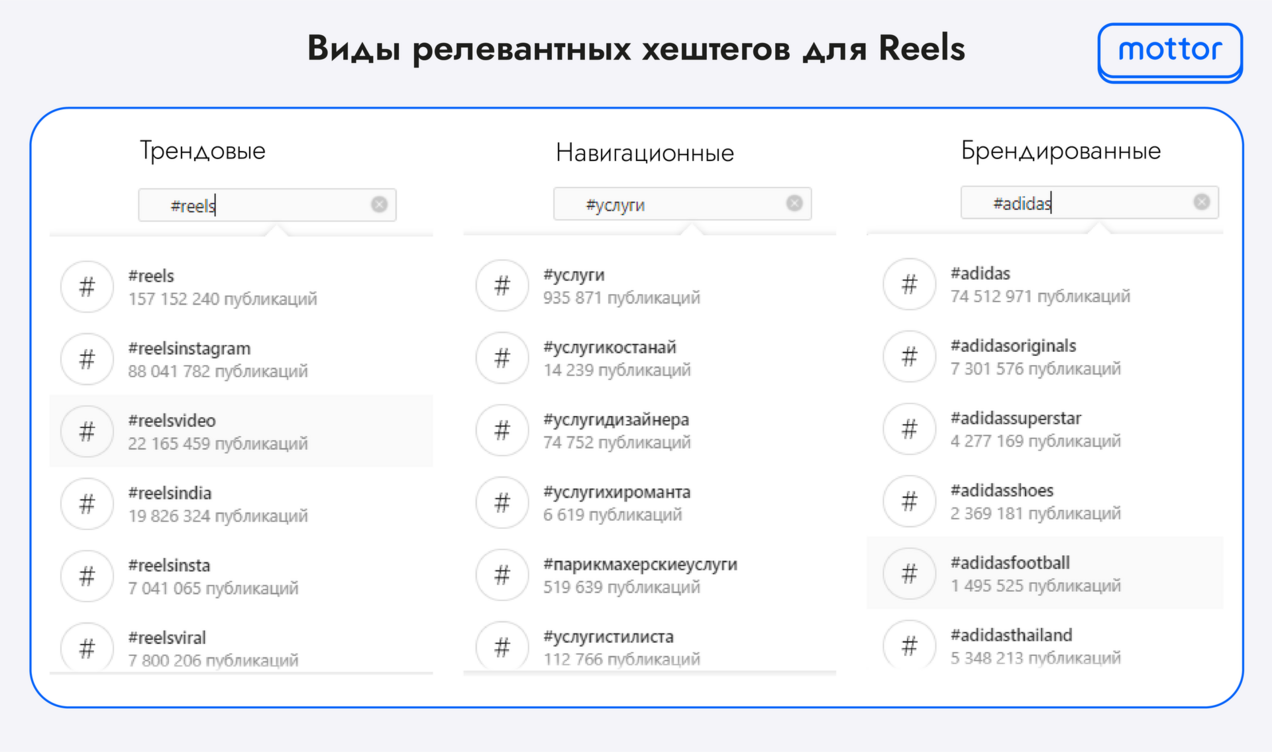Screen dimensions: 1272x752
Task: Click the "2 369 181 публикаций" count
Action: (x=1036, y=514)
